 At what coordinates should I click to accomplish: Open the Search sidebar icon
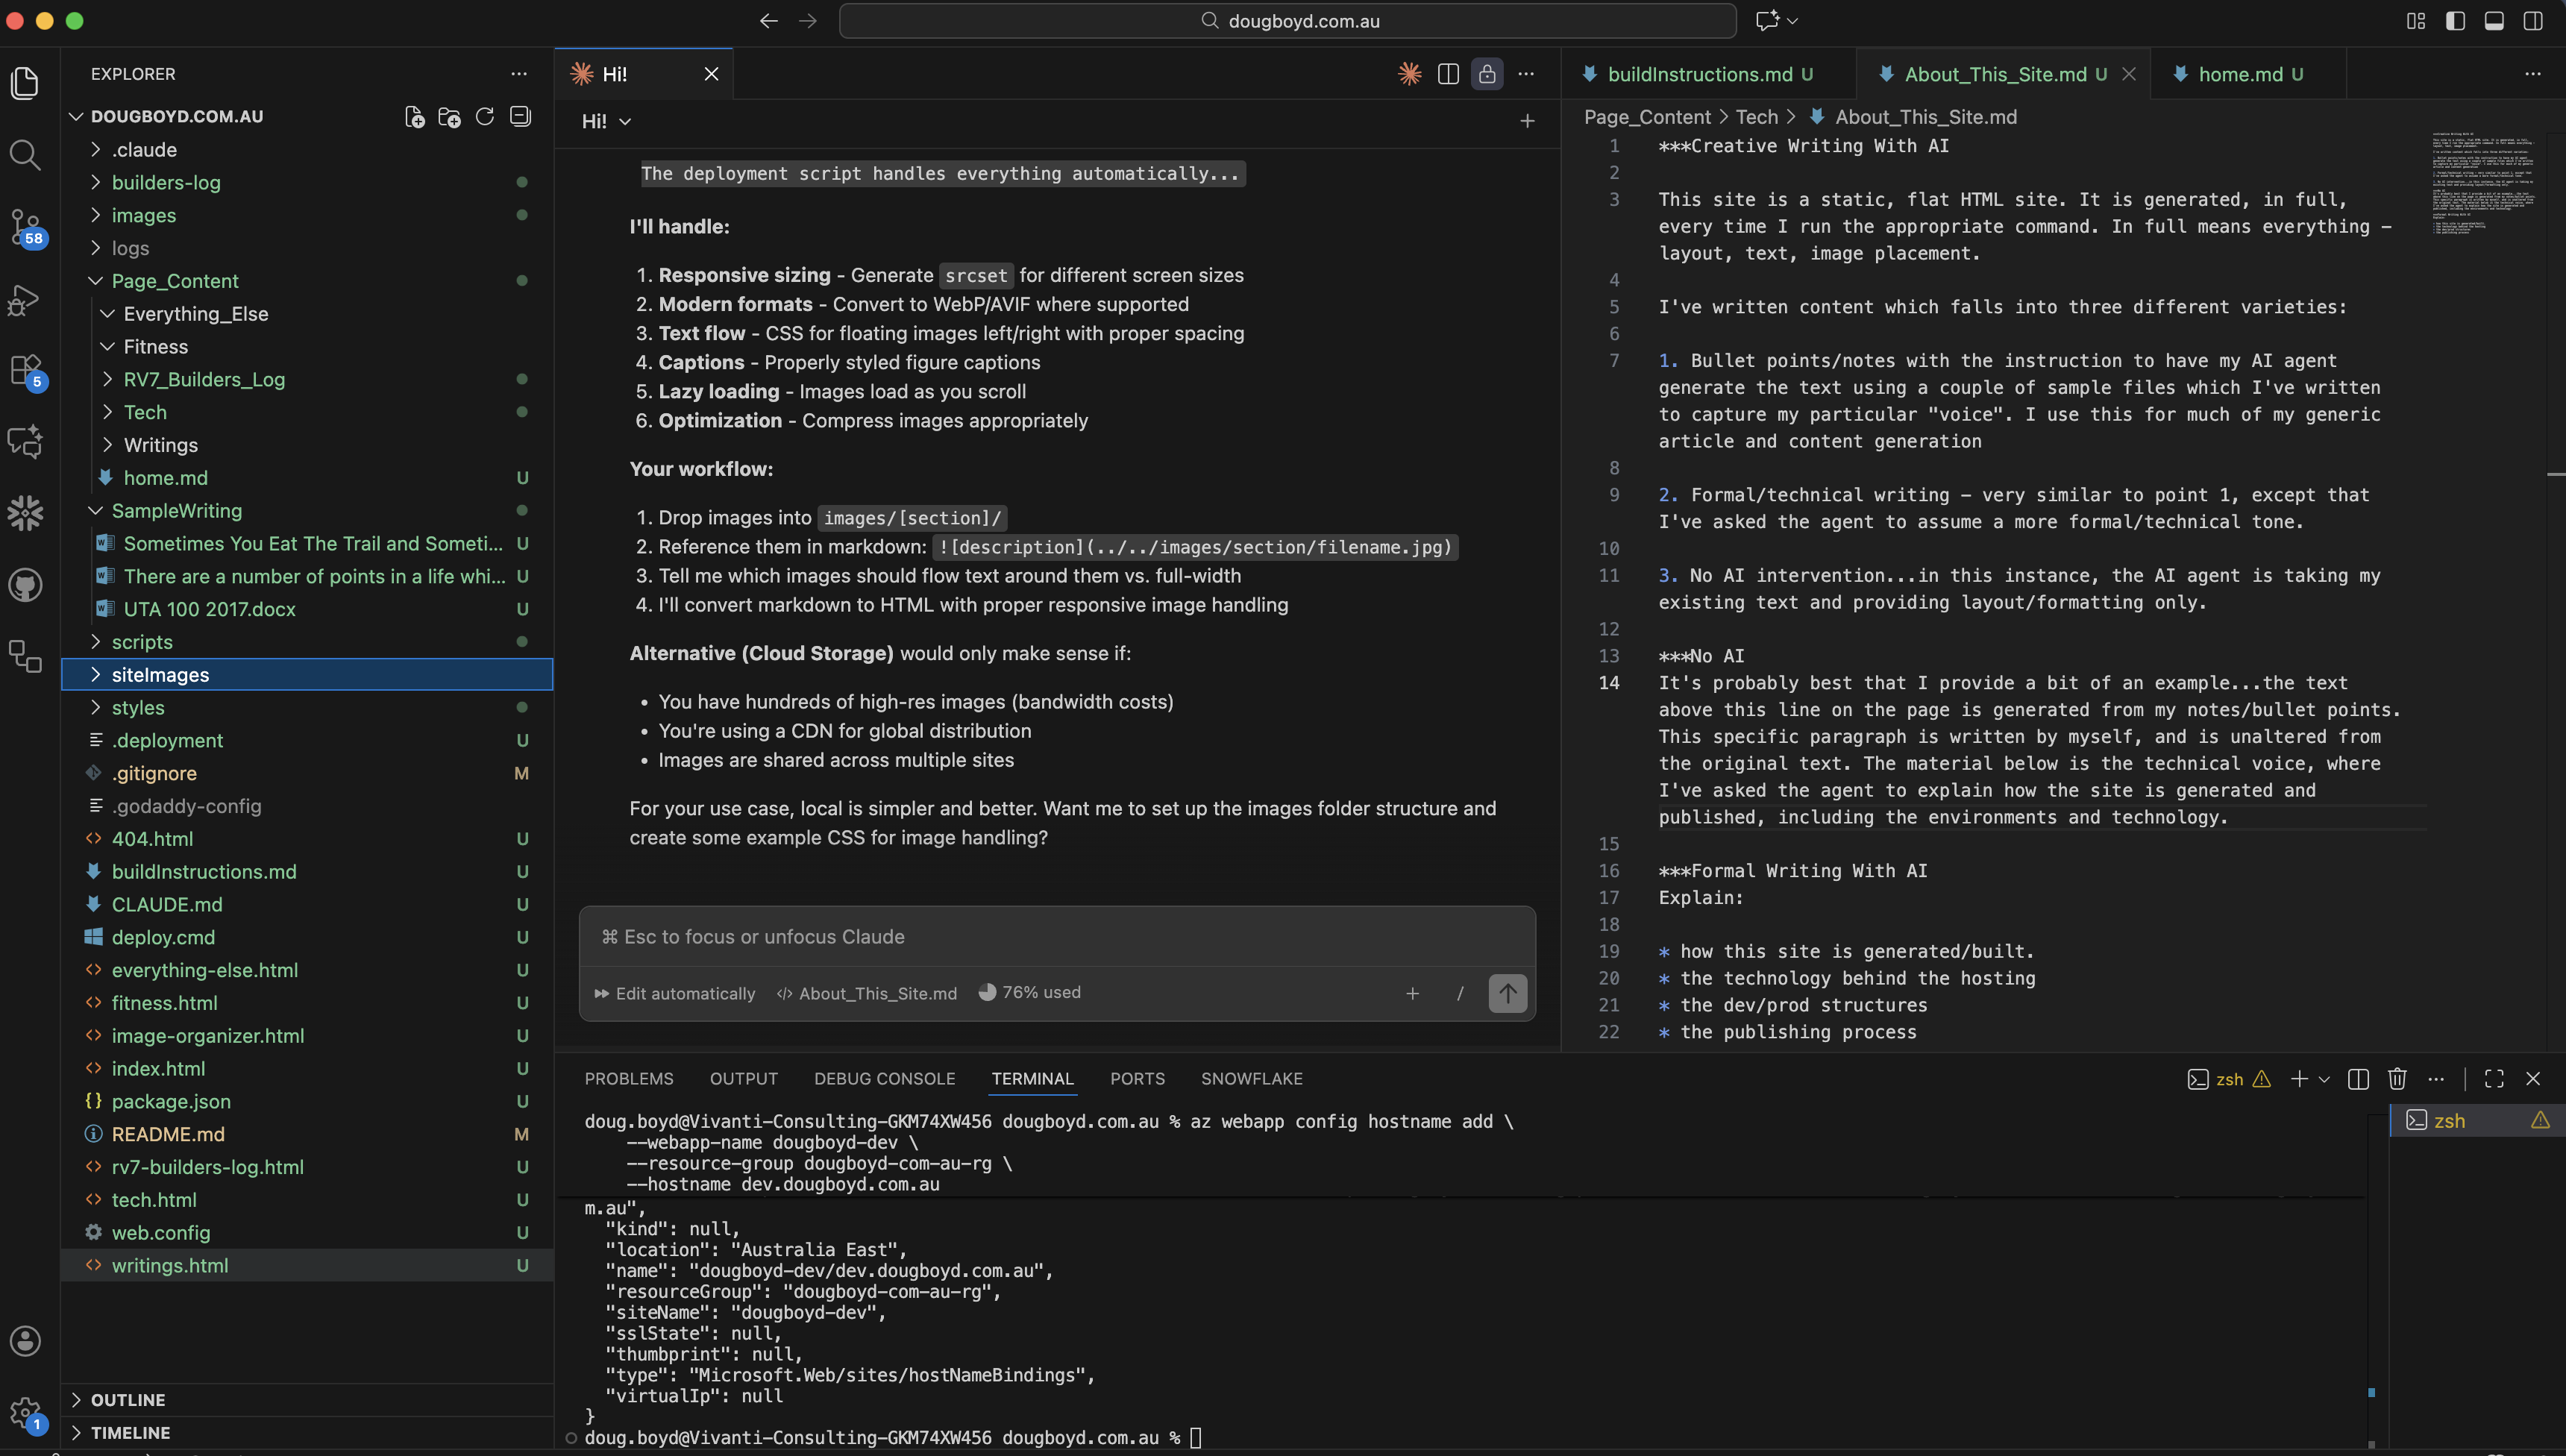click(x=26, y=156)
